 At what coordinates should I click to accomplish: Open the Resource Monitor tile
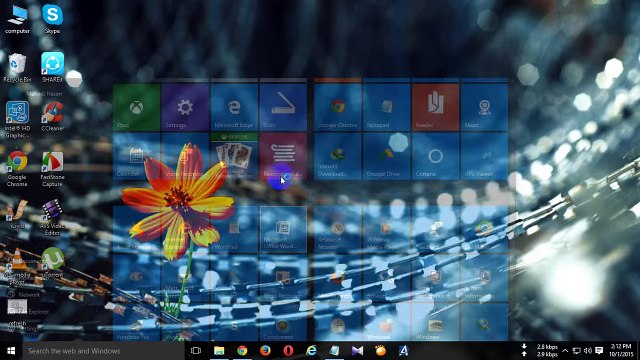(338, 230)
